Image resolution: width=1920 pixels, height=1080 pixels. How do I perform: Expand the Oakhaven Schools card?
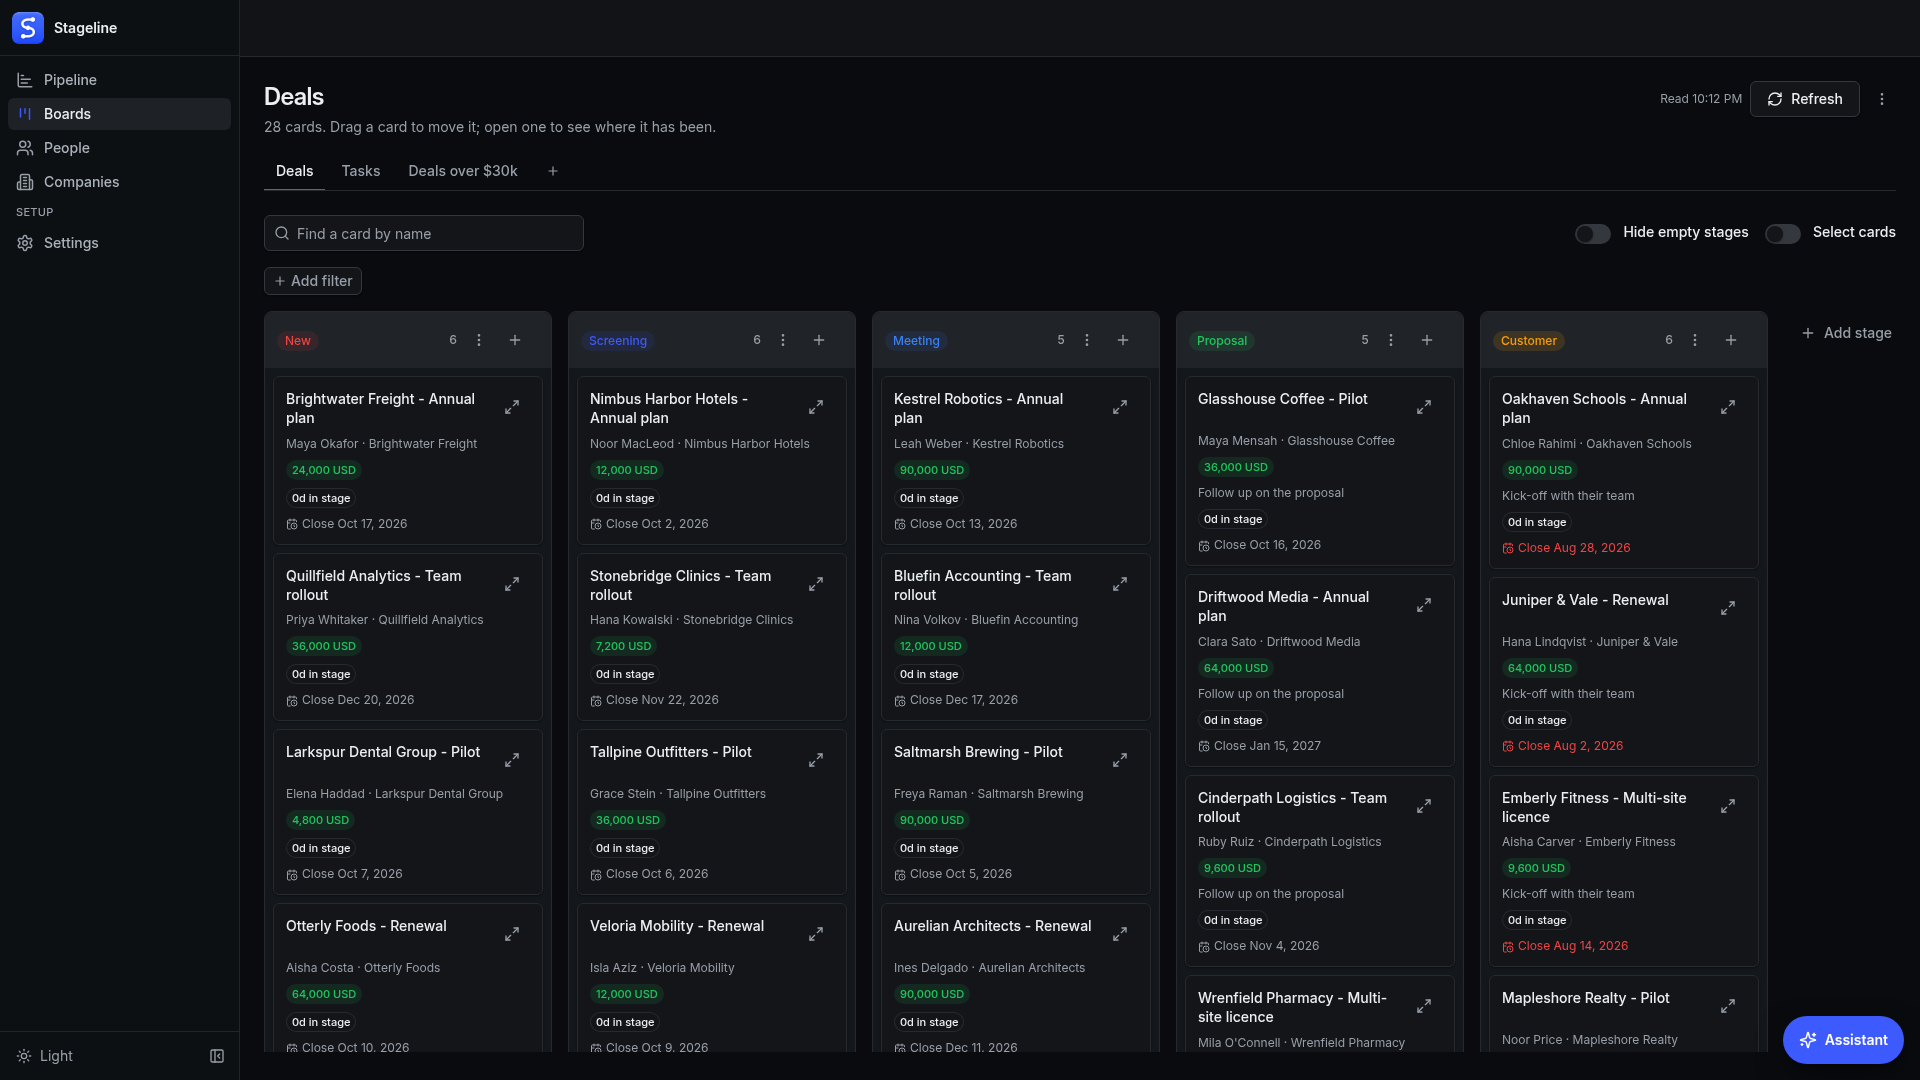(x=1728, y=407)
